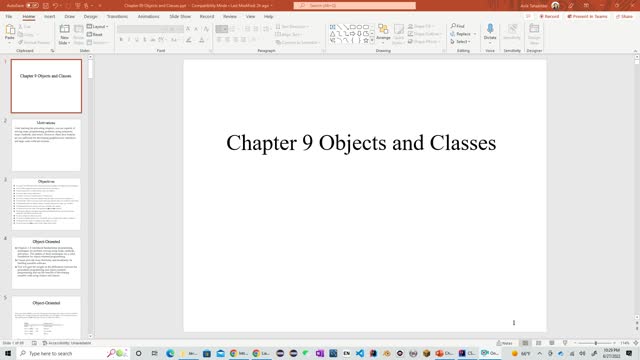Select the star shape in shapes gallery
640x360 pixels.
(366, 41)
